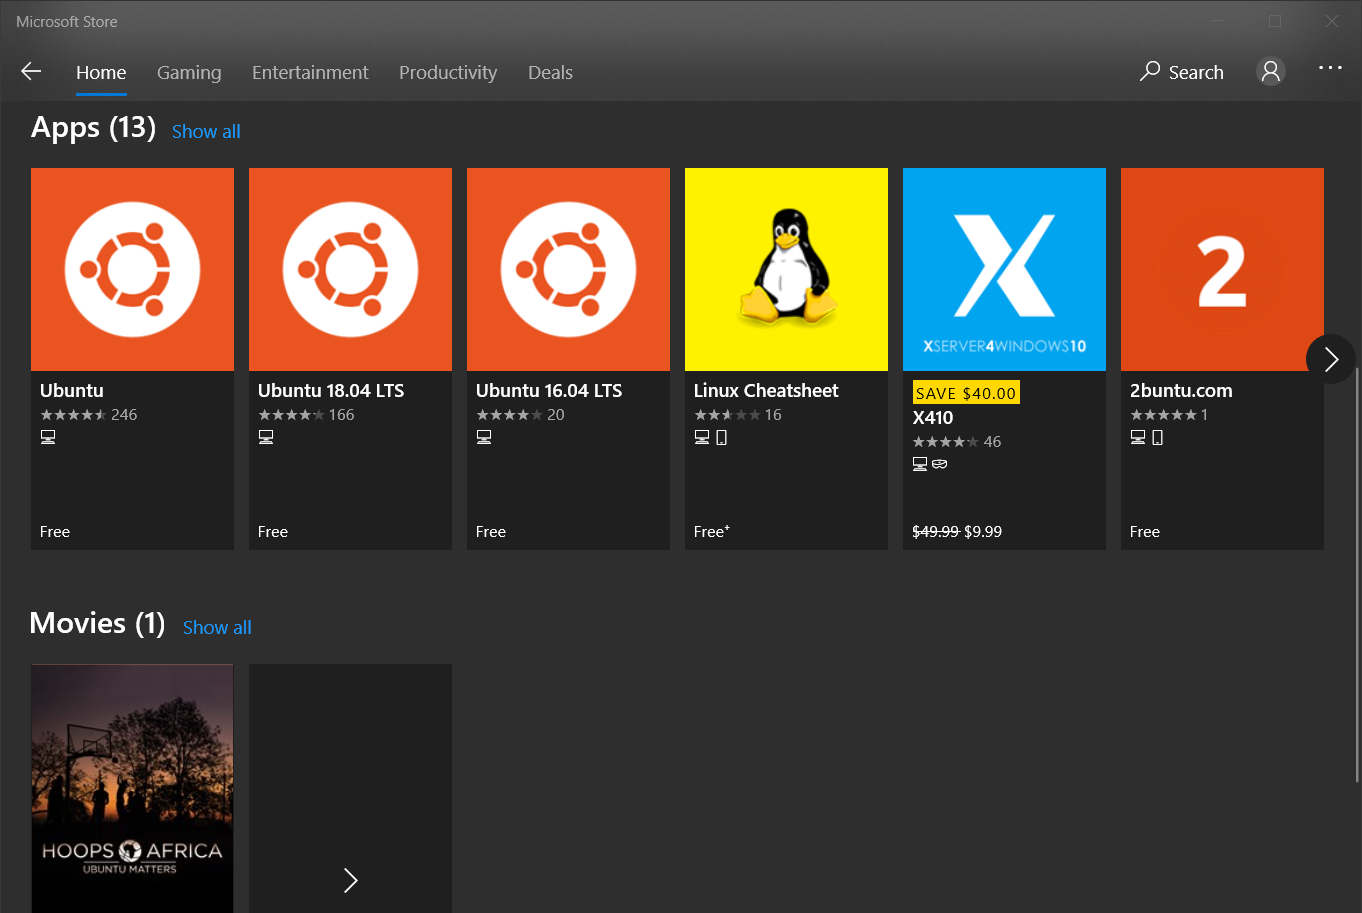Open the Ubuntu 18.04 LTS logo tile
1362x913 pixels.
350,269
